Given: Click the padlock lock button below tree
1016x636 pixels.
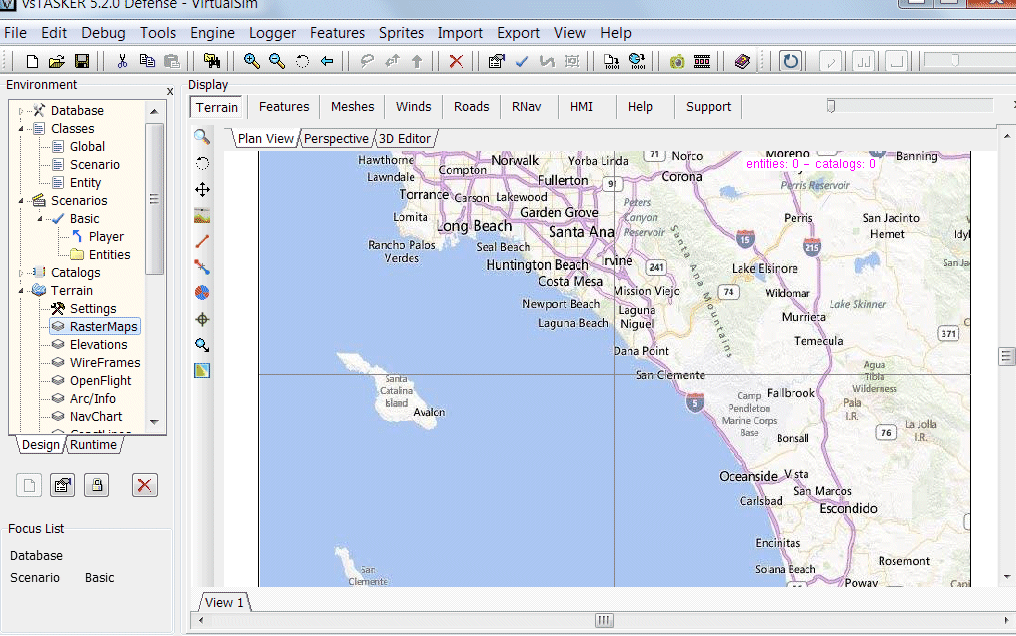Looking at the screenshot, I should tap(96, 486).
